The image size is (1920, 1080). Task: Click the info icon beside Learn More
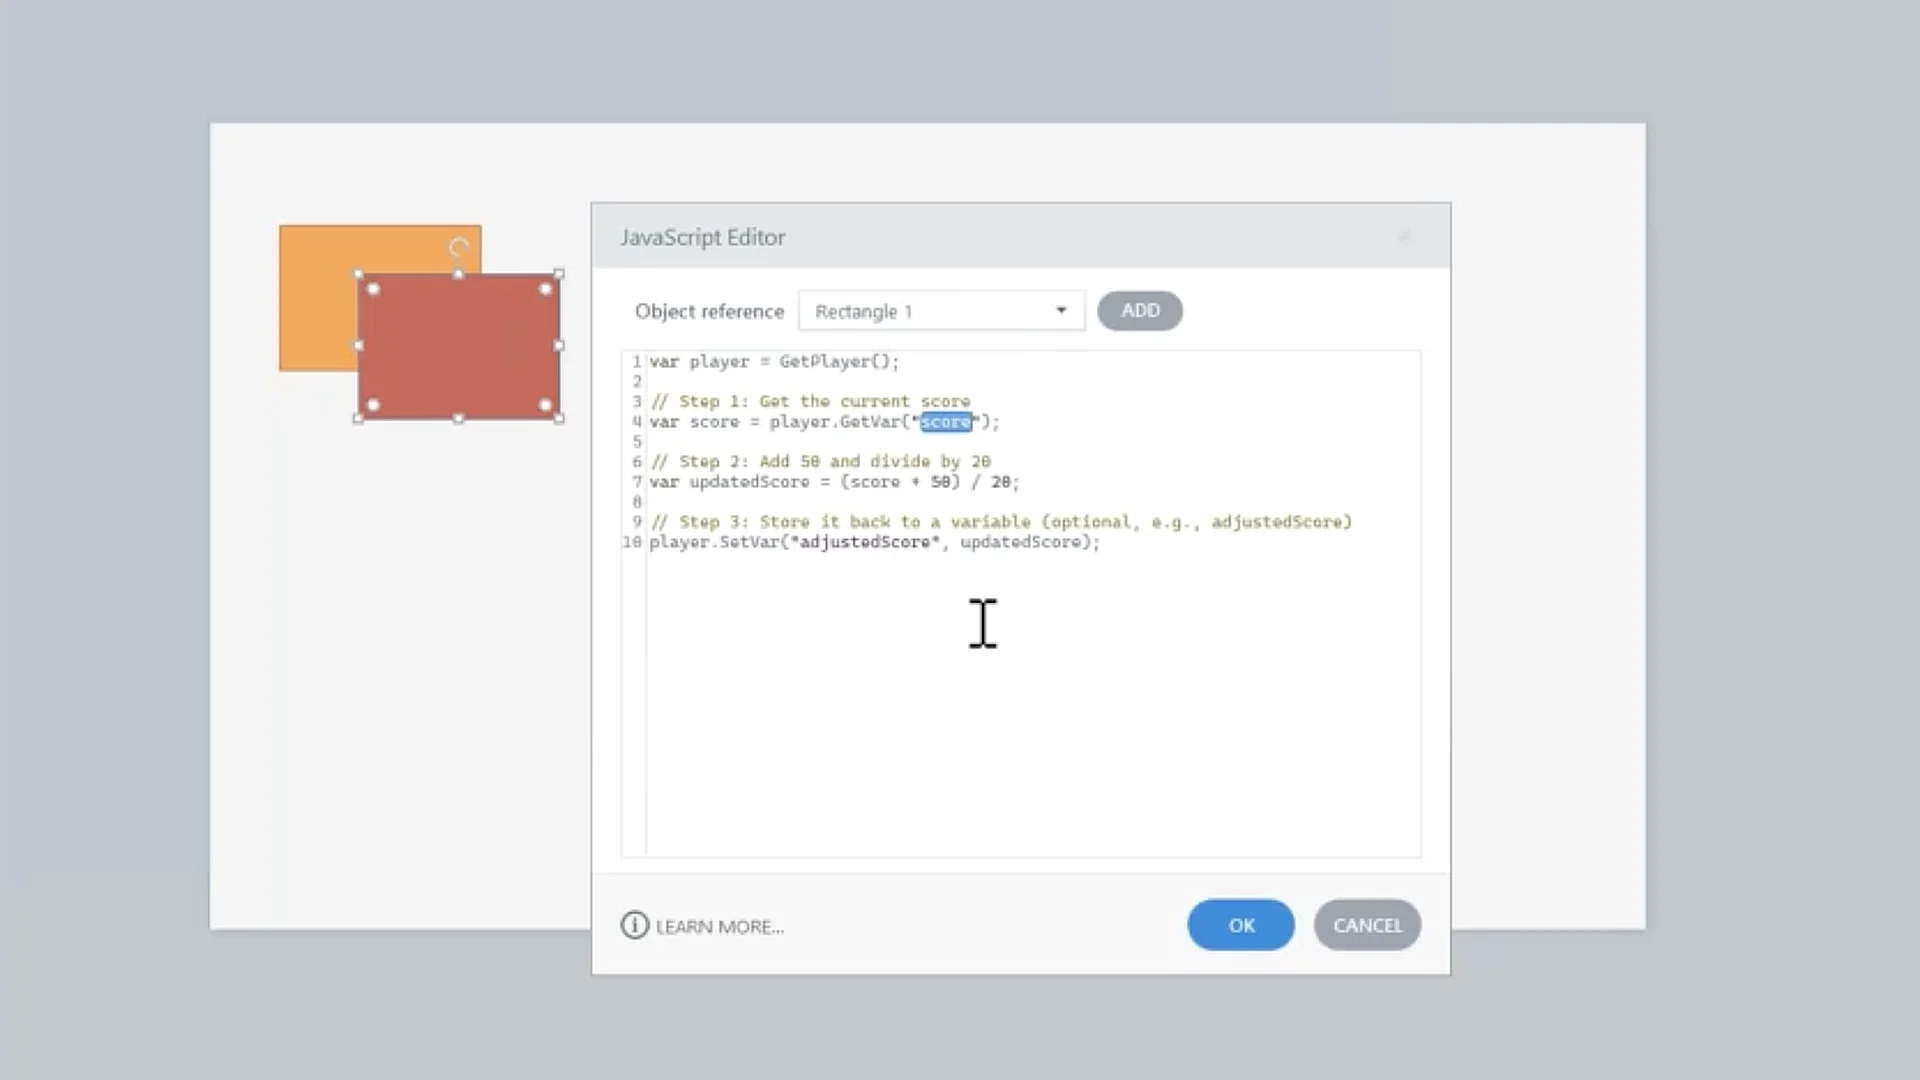click(634, 926)
